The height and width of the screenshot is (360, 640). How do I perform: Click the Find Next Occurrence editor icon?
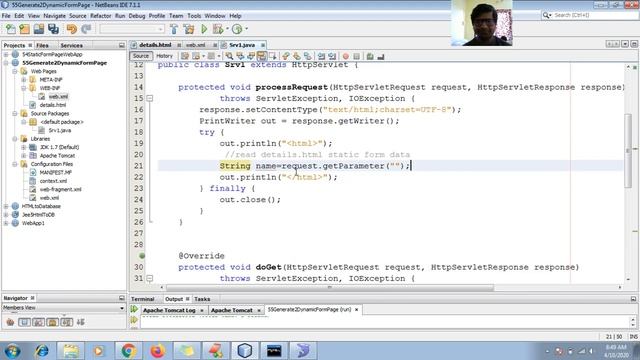[x=251, y=56]
